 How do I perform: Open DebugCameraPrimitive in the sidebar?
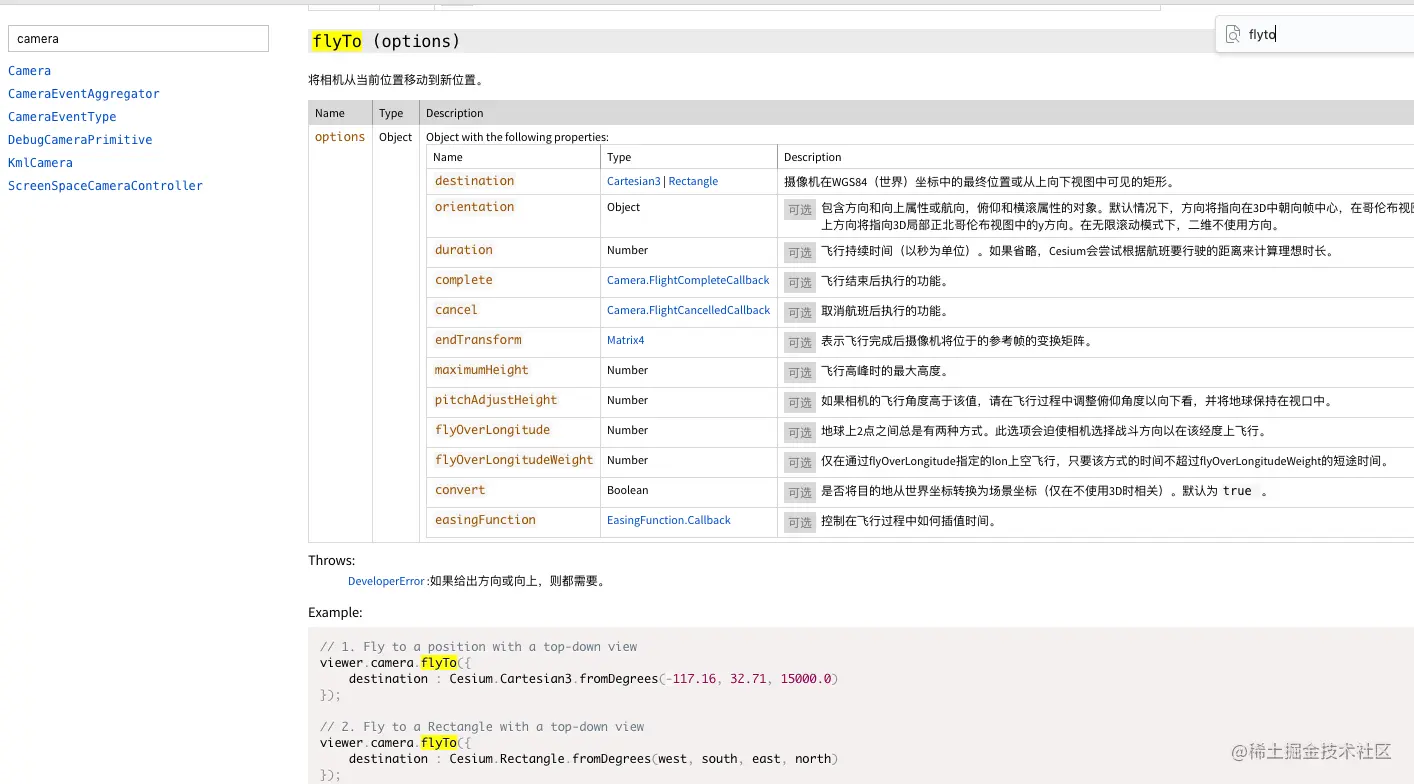pyautogui.click(x=80, y=140)
